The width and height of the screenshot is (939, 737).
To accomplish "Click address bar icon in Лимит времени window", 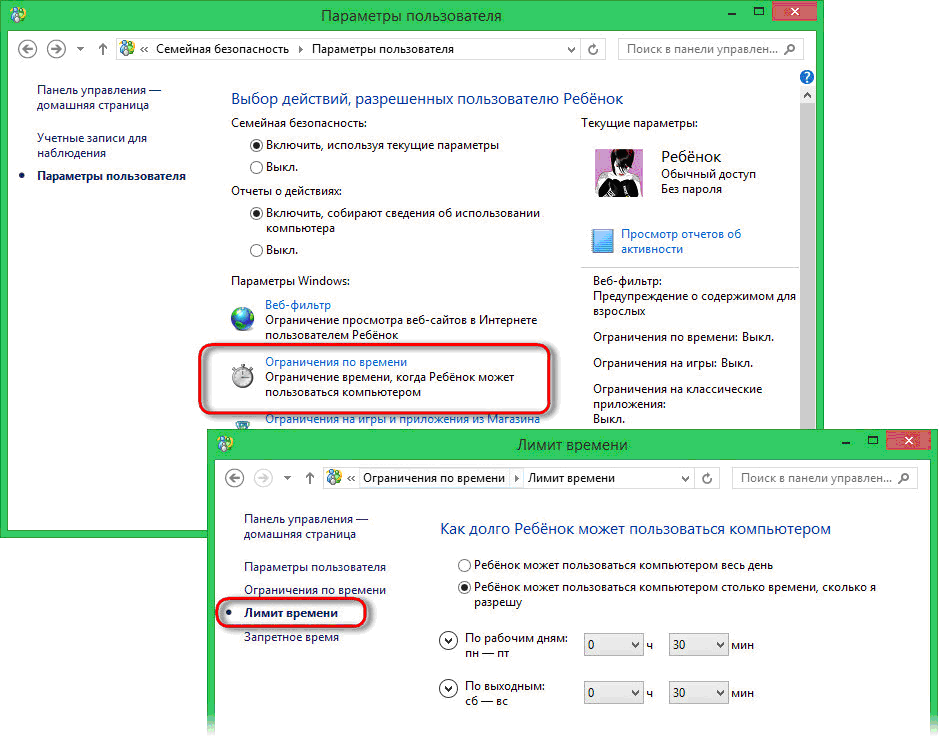I will point(334,477).
